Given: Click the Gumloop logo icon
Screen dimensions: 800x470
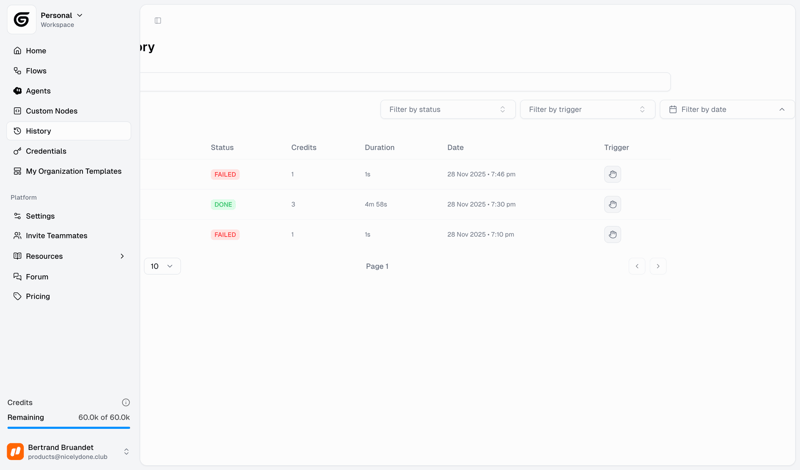Looking at the screenshot, I should pyautogui.click(x=21, y=20).
